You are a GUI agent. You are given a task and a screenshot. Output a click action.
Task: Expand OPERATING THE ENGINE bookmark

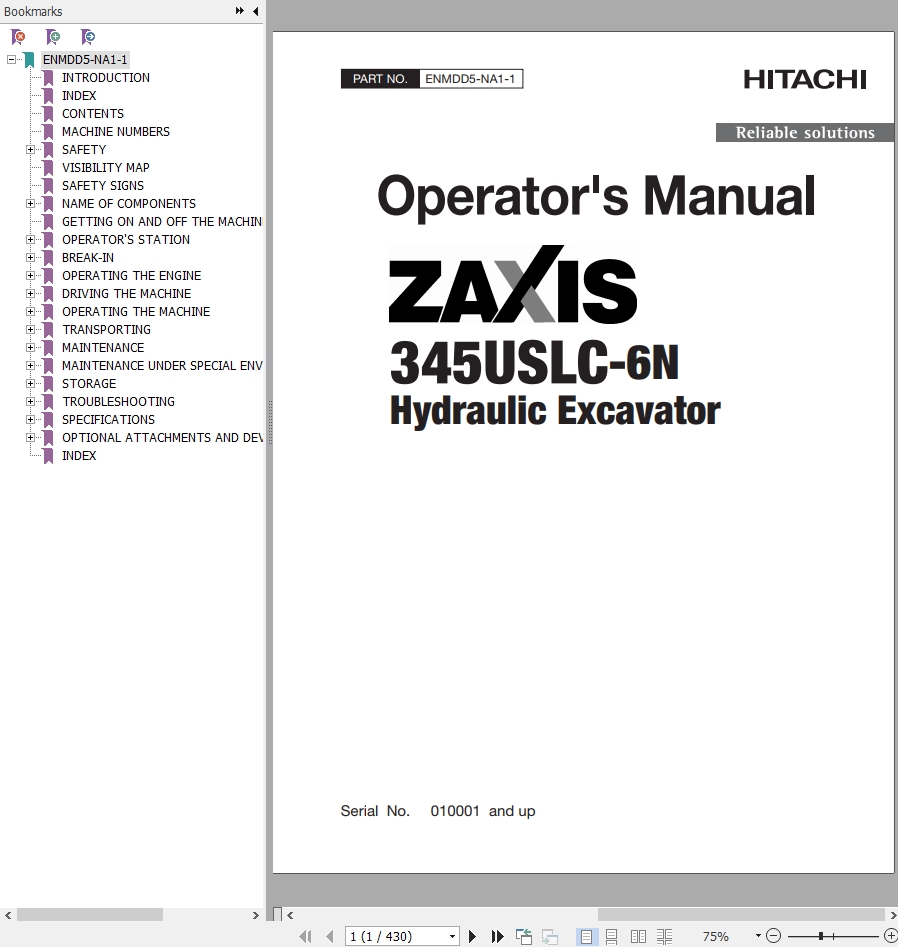30,275
